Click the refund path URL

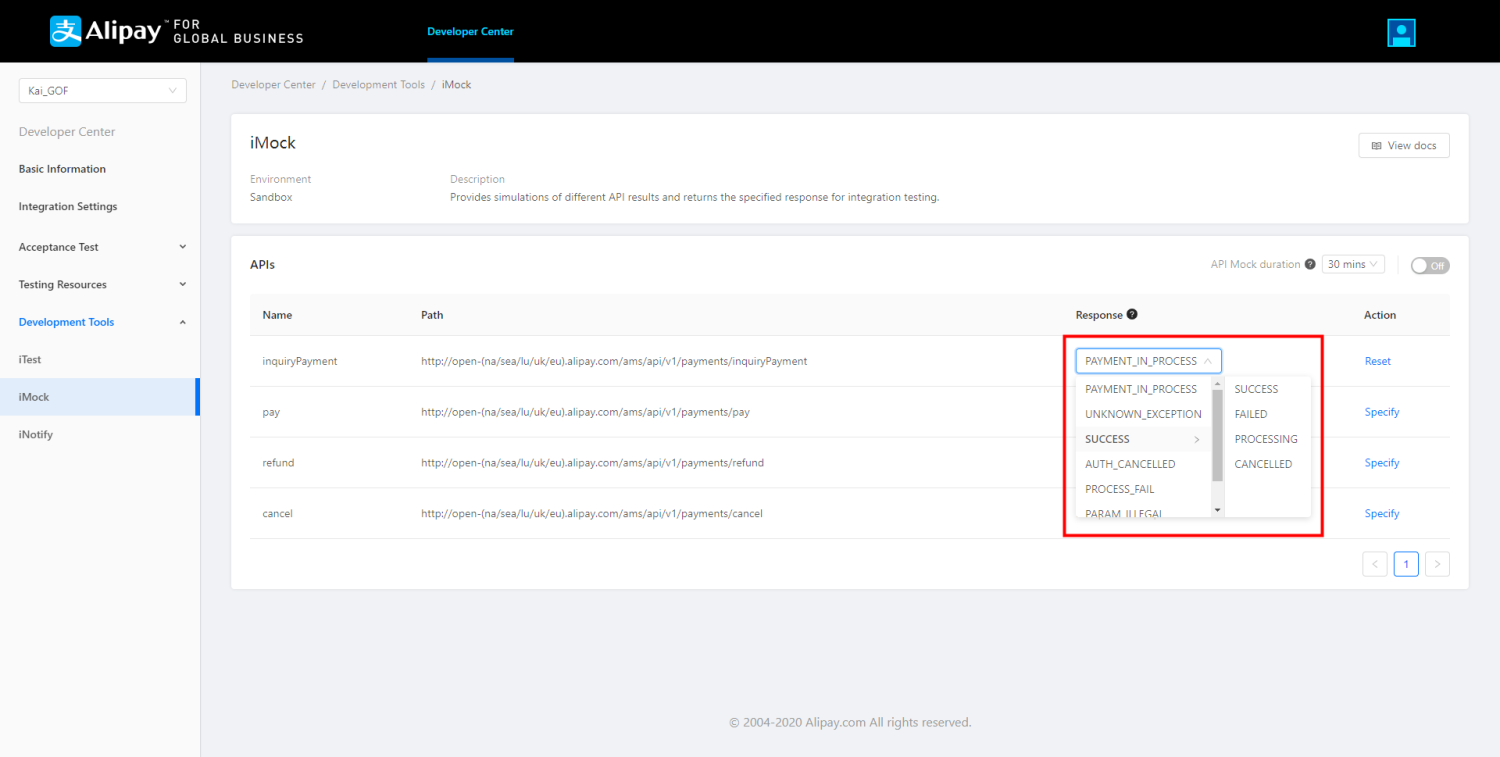(x=592, y=463)
